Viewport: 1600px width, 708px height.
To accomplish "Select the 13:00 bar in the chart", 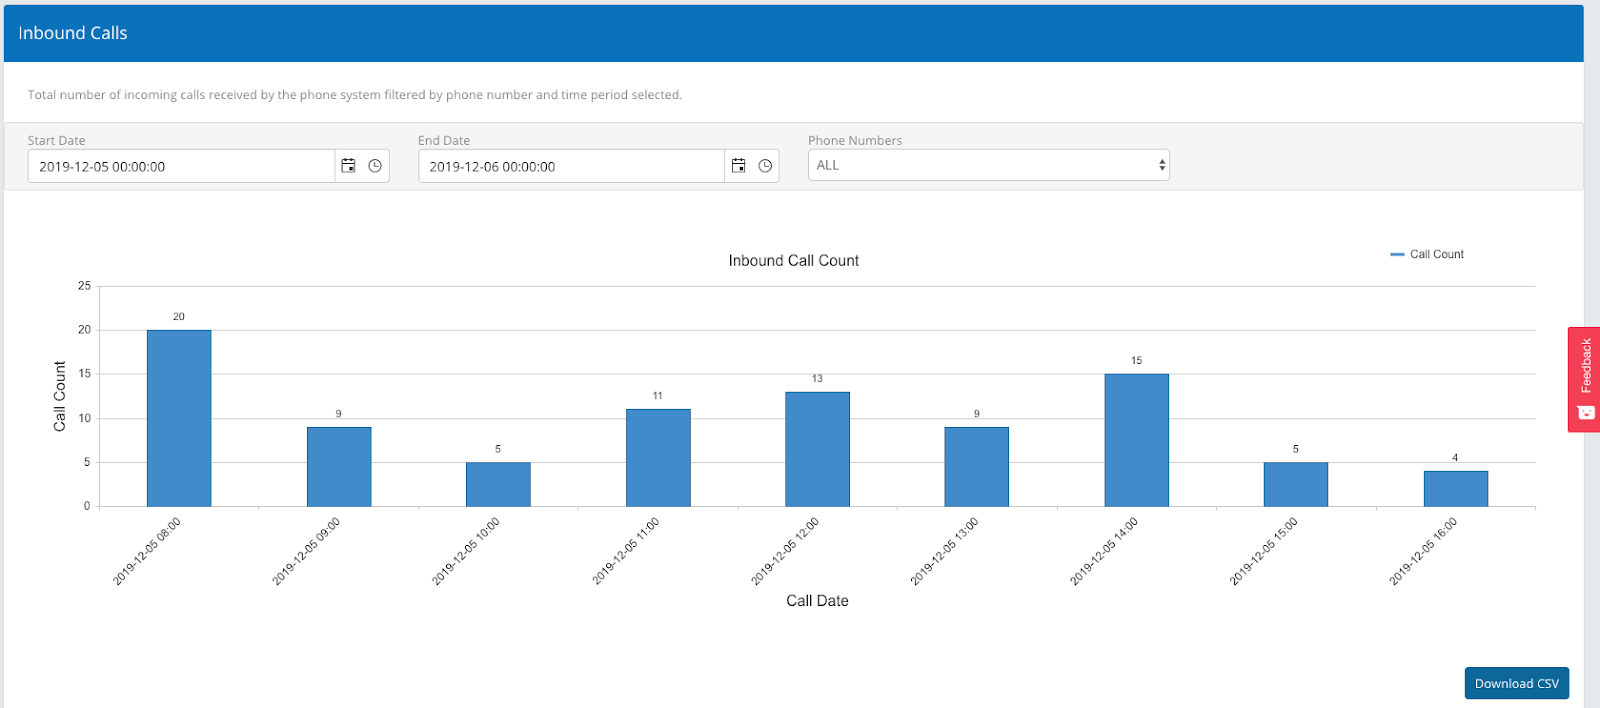I will point(977,467).
